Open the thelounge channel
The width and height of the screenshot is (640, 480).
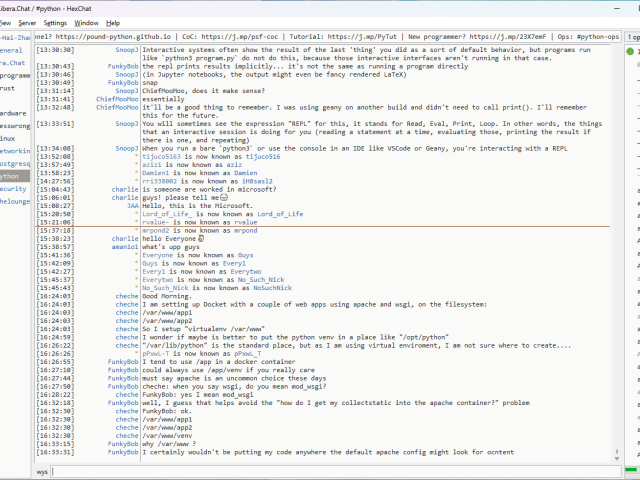pyautogui.click(x=14, y=201)
